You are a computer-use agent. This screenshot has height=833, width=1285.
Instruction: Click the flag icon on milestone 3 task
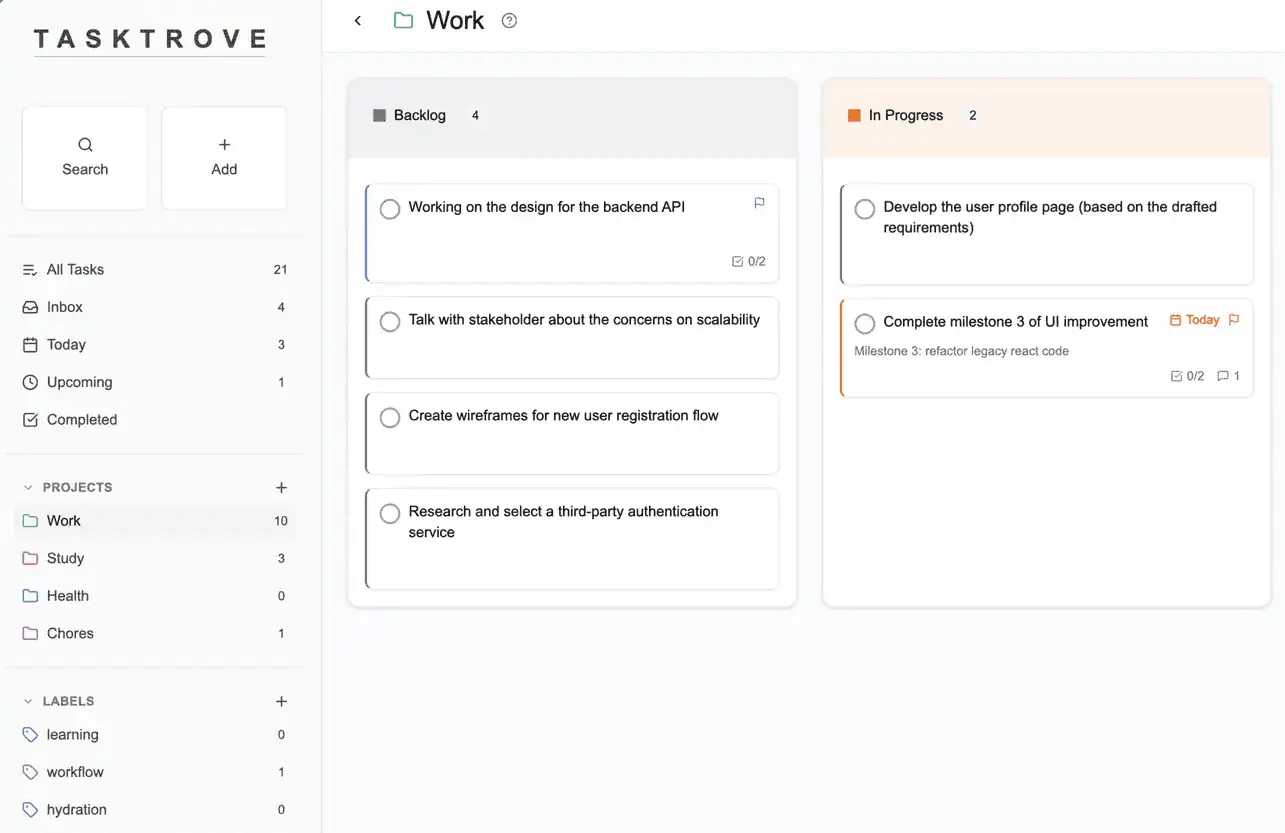(x=1234, y=320)
